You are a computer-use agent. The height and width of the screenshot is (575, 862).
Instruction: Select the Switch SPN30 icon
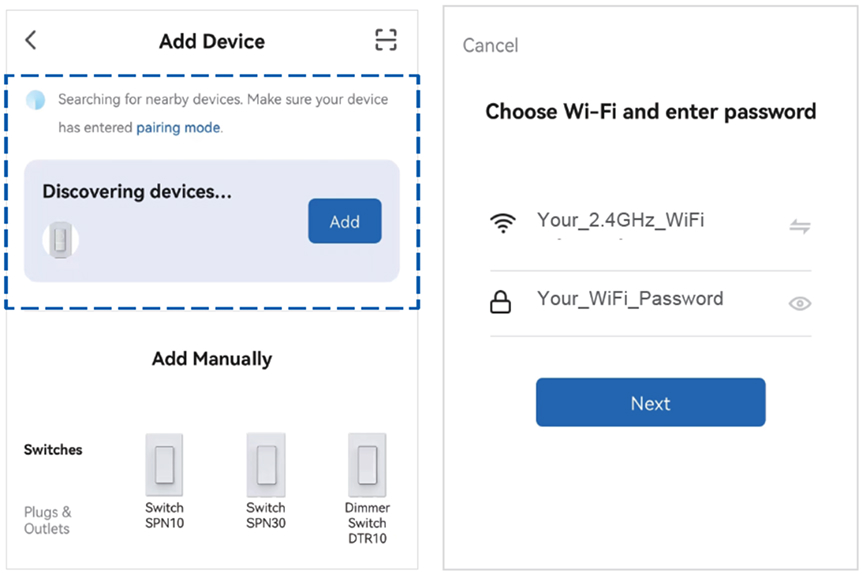pyautogui.click(x=266, y=465)
